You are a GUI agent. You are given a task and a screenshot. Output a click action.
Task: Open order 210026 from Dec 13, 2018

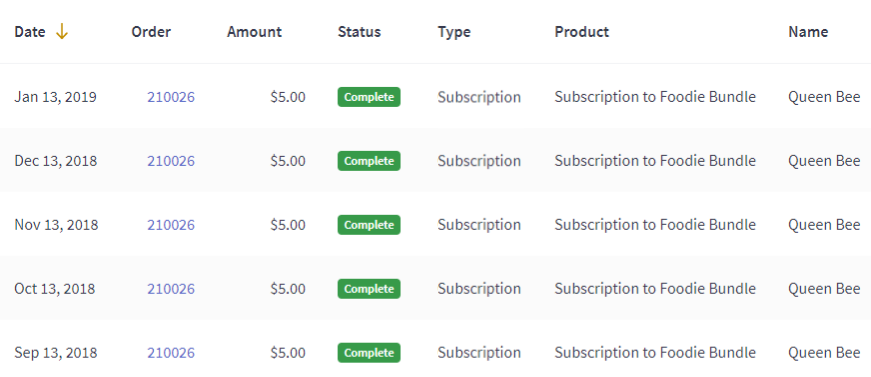click(171, 161)
